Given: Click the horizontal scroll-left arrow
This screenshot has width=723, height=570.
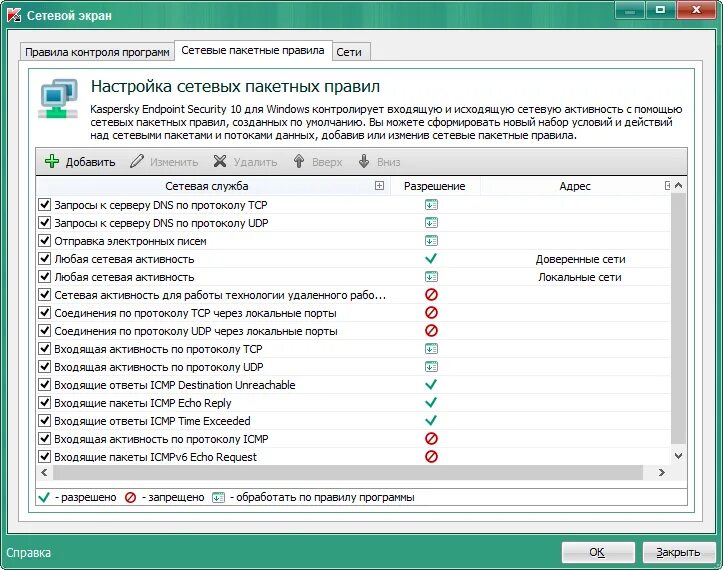Looking at the screenshot, I should coord(44,472).
